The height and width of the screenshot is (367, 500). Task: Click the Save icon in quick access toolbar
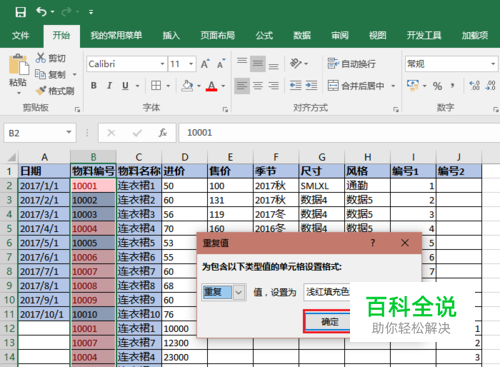click(20, 12)
